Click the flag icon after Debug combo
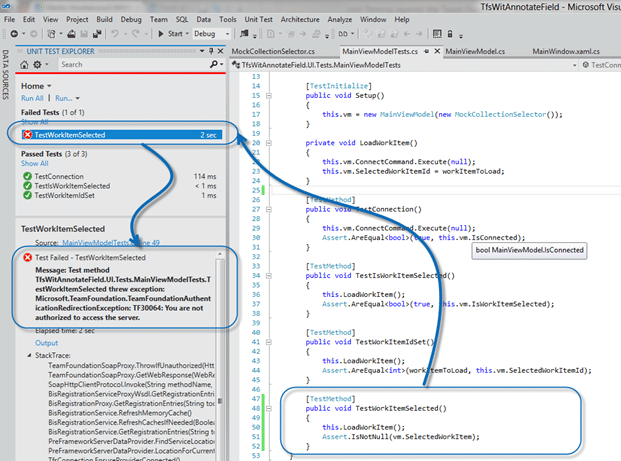The width and height of the screenshot is (621, 461). tap(244, 34)
